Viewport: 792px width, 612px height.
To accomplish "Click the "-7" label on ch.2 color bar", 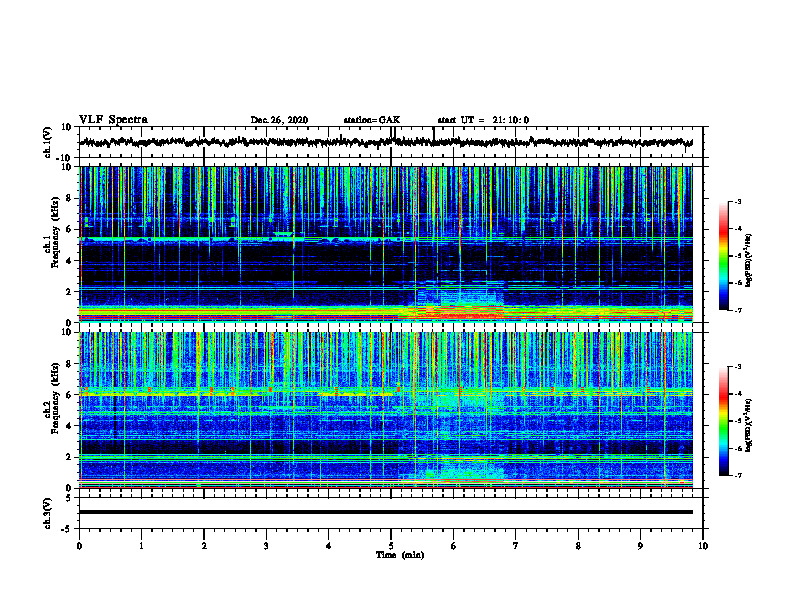I will [x=737, y=475].
